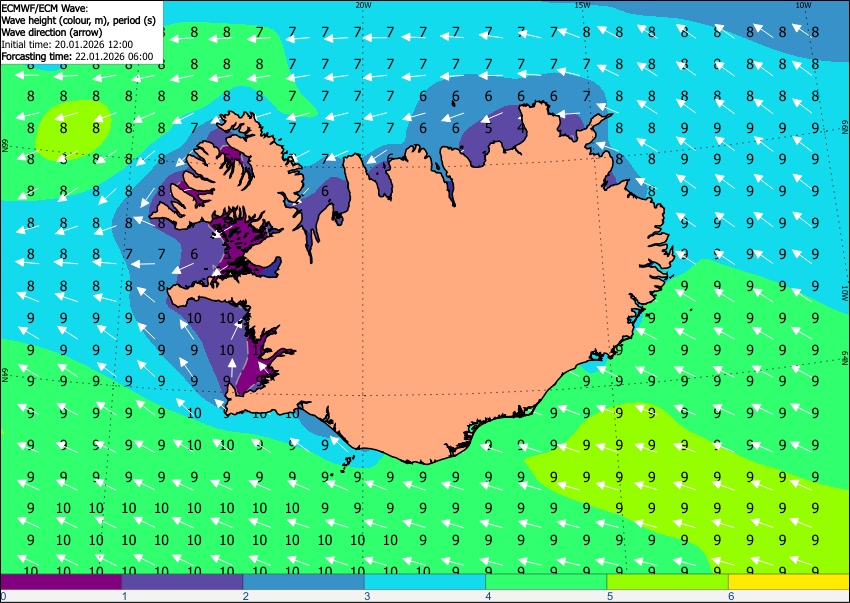Click the '15W' longitude label at top
This screenshot has width=850, height=603.
click(x=583, y=5)
